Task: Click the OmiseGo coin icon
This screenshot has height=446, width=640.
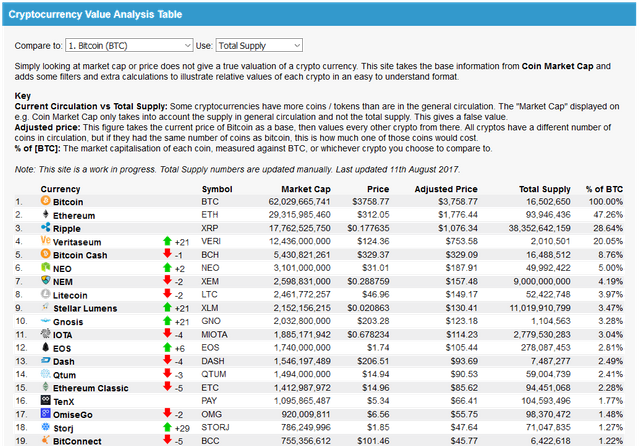Action: pyautogui.click(x=45, y=413)
